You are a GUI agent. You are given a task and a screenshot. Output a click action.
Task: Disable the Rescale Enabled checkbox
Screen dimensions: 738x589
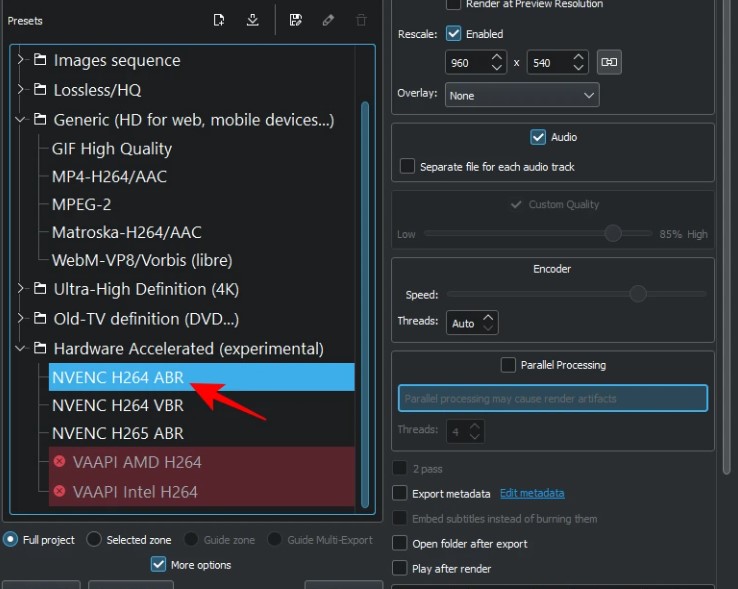click(x=453, y=34)
